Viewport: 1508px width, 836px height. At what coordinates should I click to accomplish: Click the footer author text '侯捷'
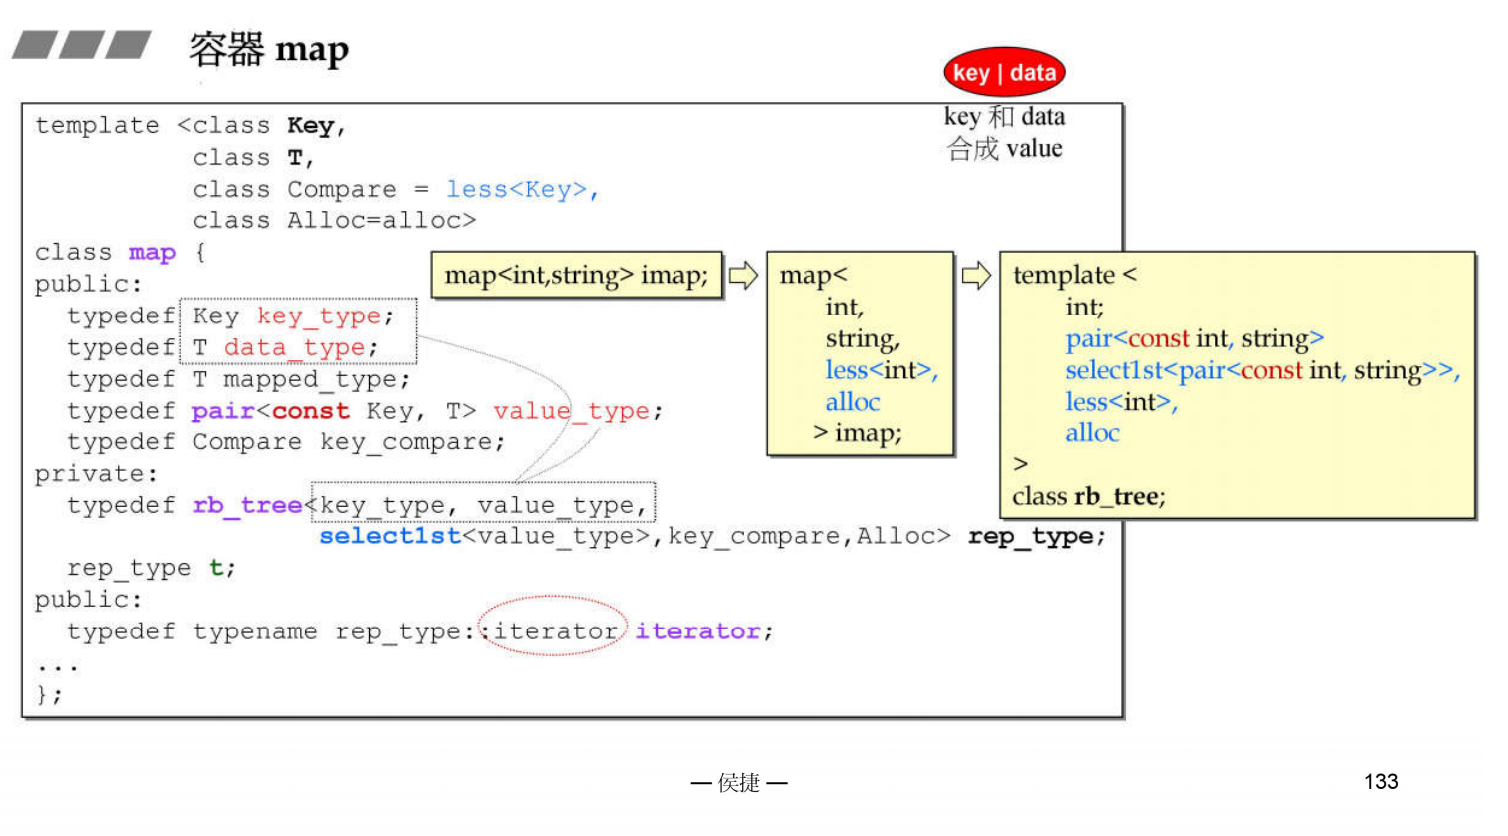(x=739, y=783)
